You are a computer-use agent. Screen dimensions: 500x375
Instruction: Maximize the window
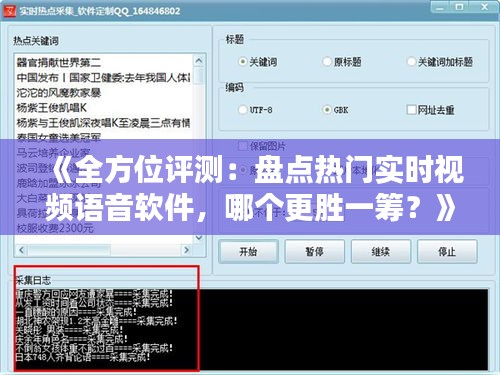coord(459,7)
